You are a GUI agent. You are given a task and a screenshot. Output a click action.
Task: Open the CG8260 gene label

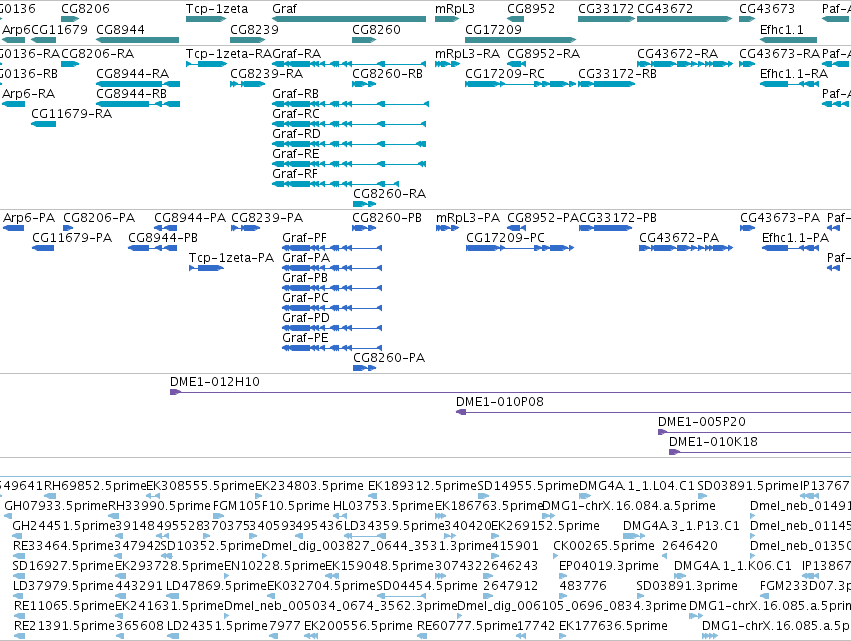pyautogui.click(x=376, y=29)
